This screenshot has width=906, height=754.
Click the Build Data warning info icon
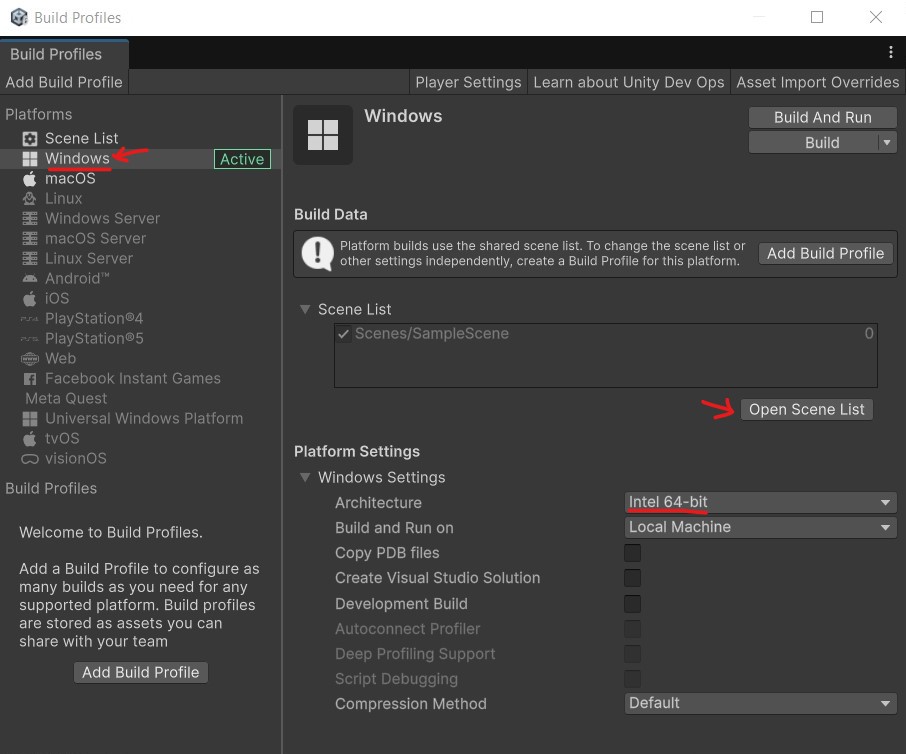coord(317,253)
